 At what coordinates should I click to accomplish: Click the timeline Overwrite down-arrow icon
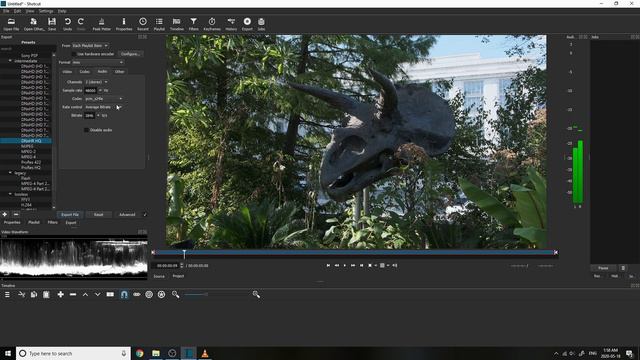click(x=98, y=294)
